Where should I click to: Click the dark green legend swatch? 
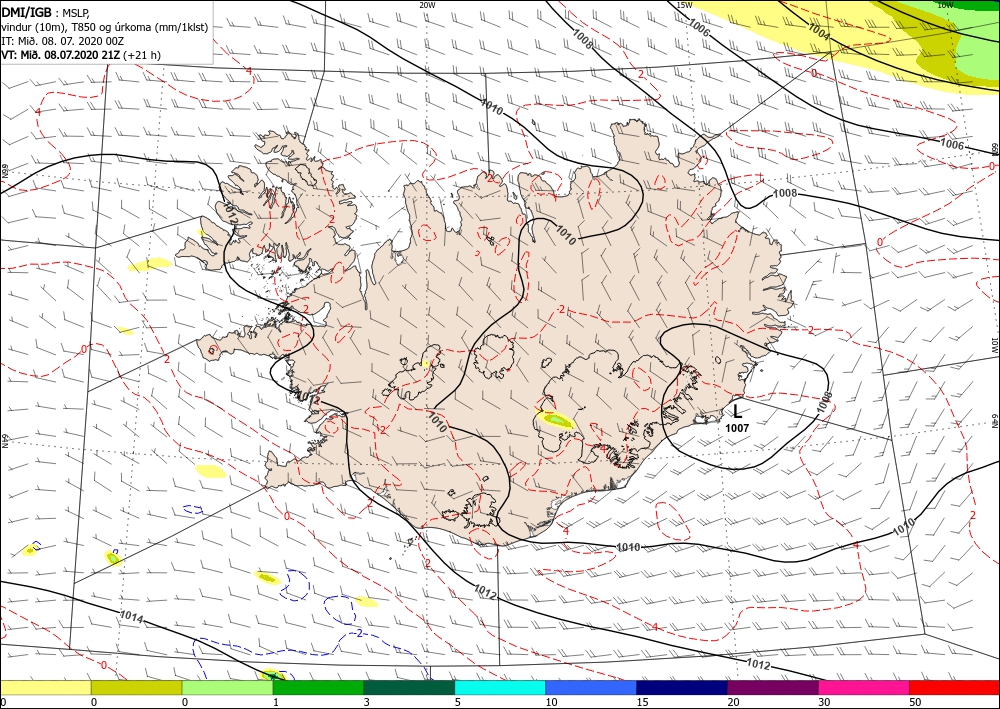click(409, 687)
